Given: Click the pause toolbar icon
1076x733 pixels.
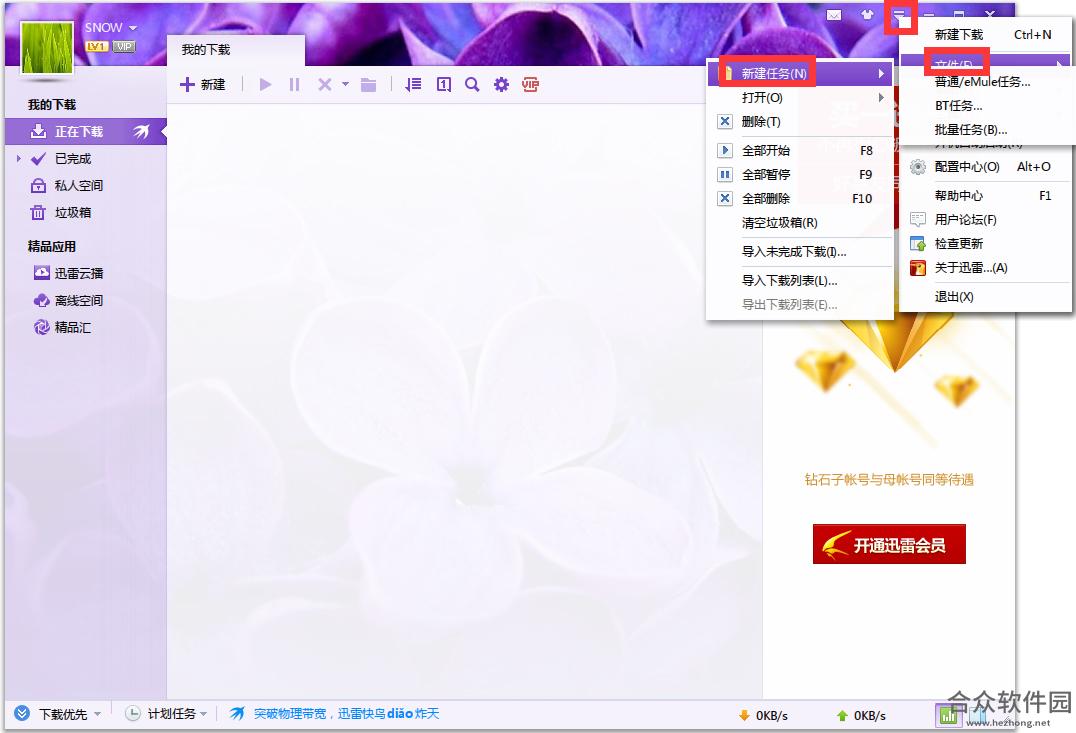Looking at the screenshot, I should [x=294, y=84].
